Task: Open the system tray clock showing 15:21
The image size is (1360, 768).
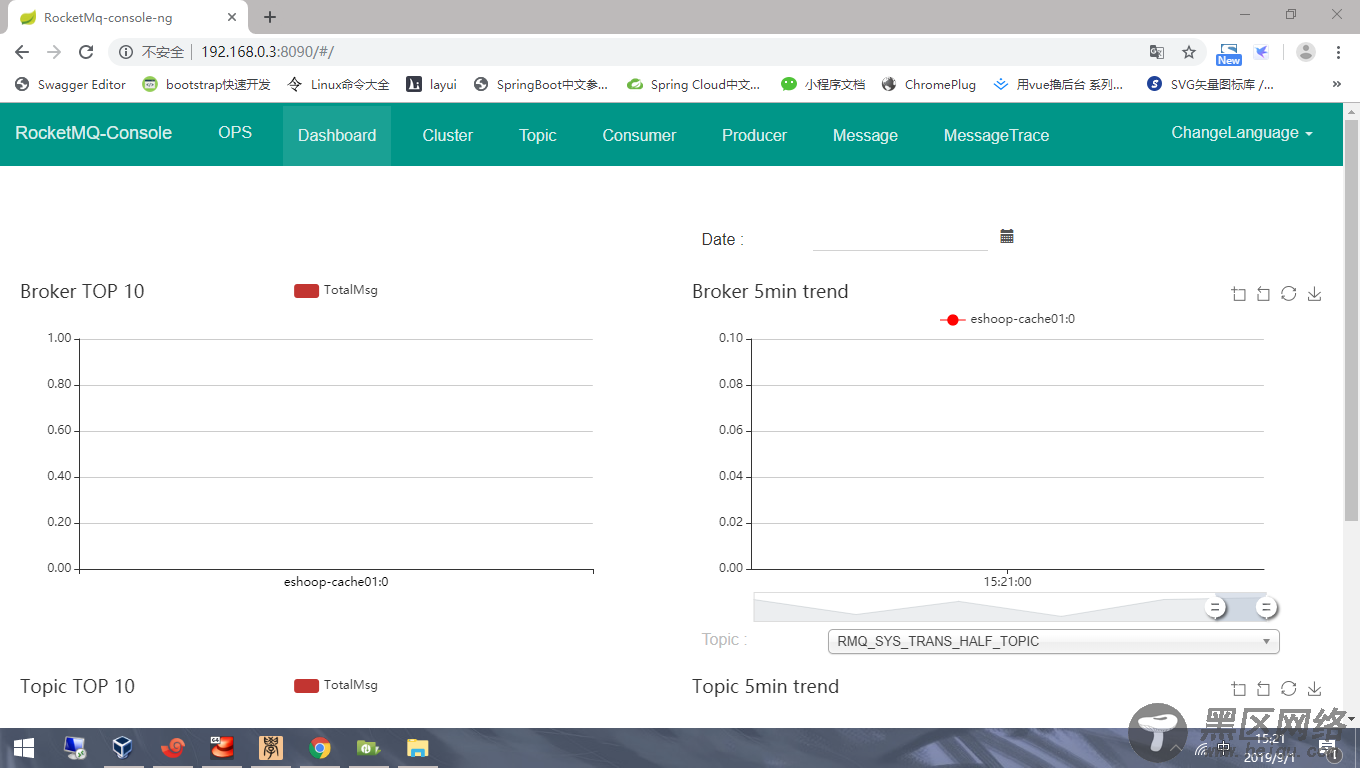Action: pos(1270,748)
